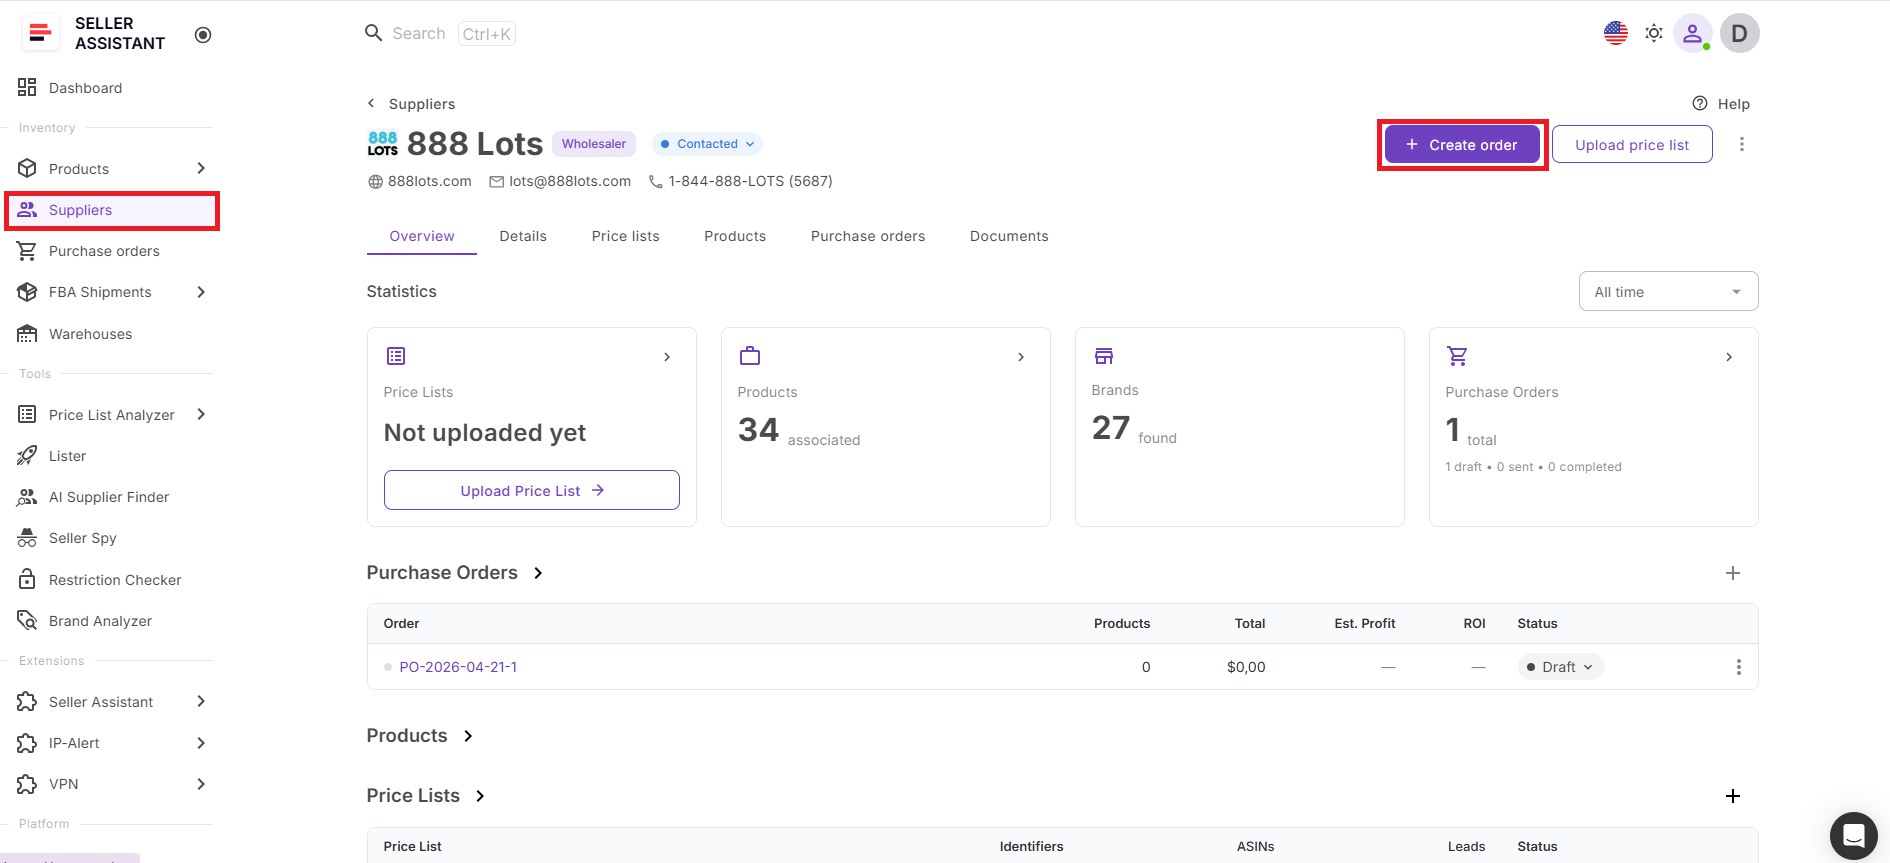This screenshot has width=1890, height=863.
Task: Open the Contacted status dropdown
Action: click(x=707, y=144)
